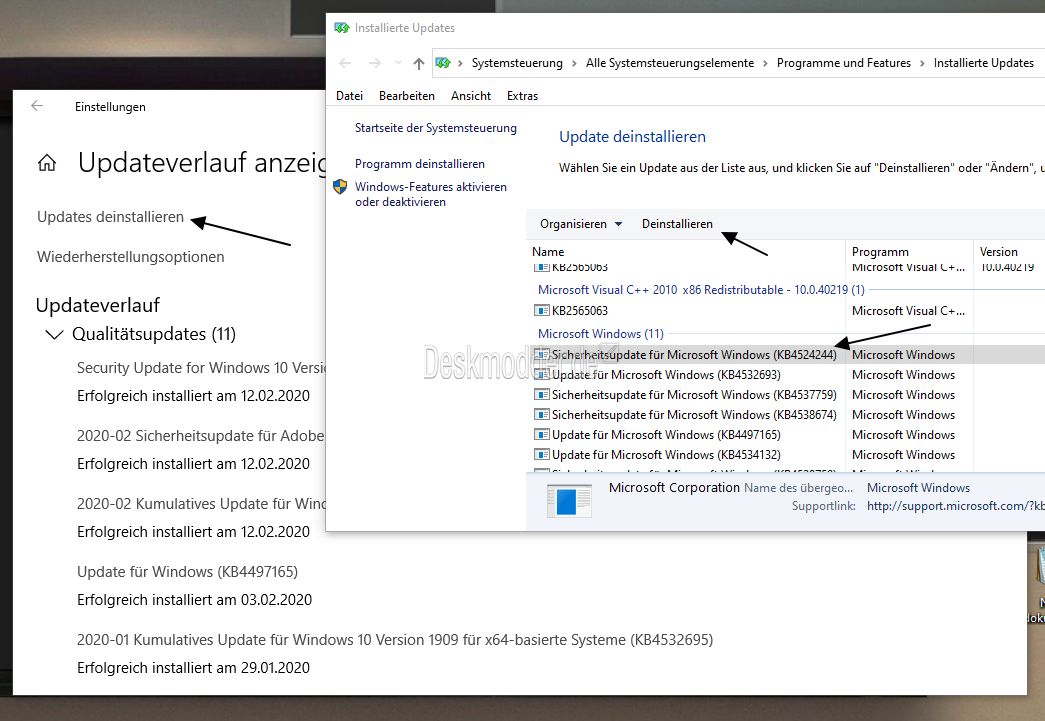Click the large update icon in details pane
This screenshot has height=721, width=1045.
click(x=568, y=500)
